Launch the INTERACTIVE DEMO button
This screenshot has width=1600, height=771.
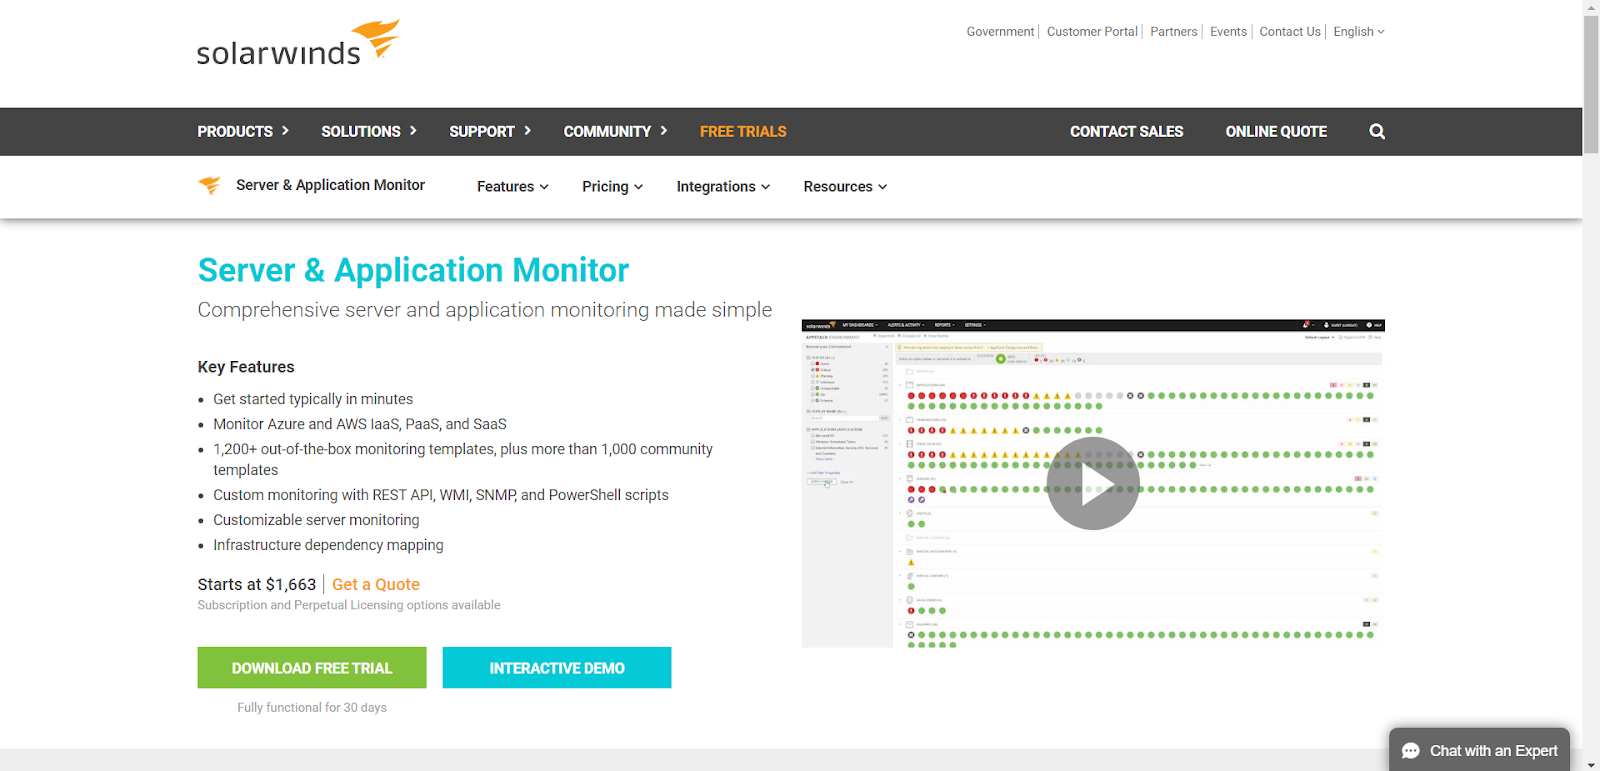tap(557, 668)
